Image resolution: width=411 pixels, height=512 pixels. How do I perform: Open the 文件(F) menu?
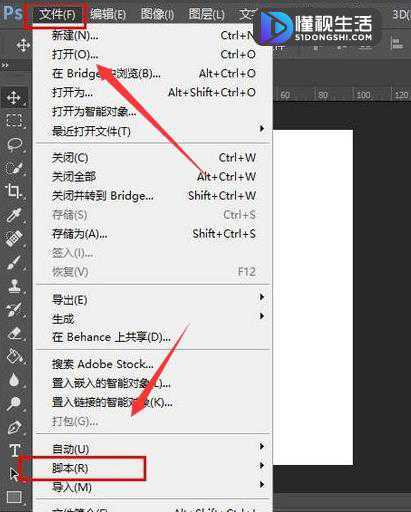pyautogui.click(x=56, y=14)
